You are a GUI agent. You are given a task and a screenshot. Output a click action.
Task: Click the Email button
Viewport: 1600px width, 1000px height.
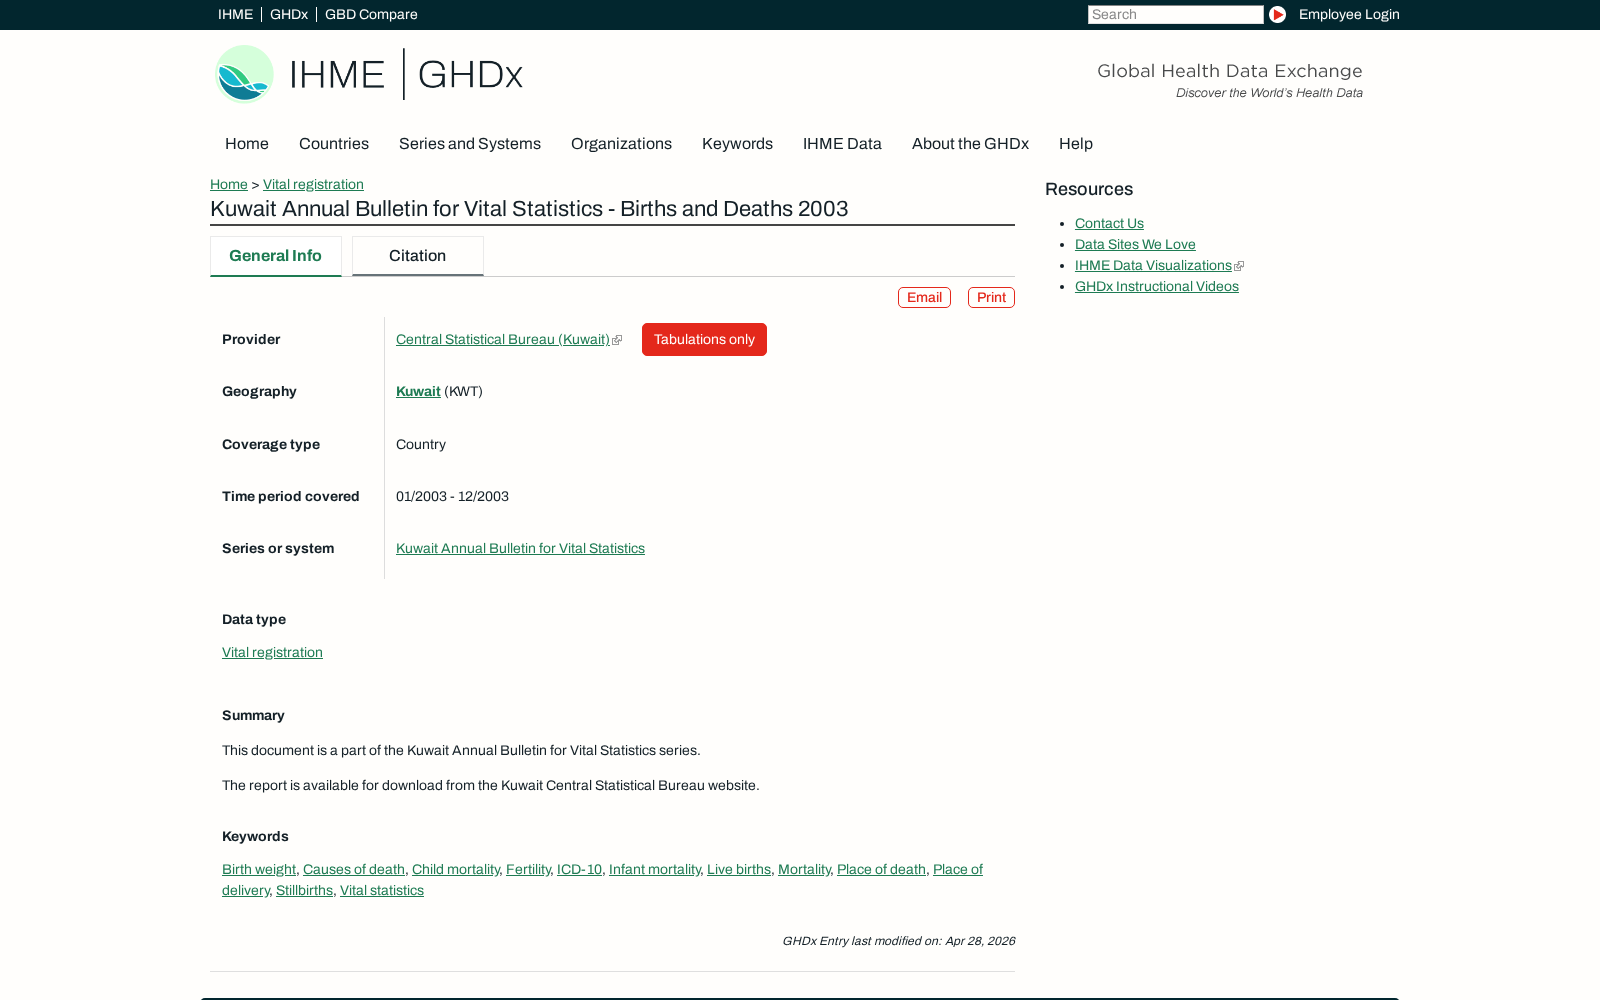[924, 298]
